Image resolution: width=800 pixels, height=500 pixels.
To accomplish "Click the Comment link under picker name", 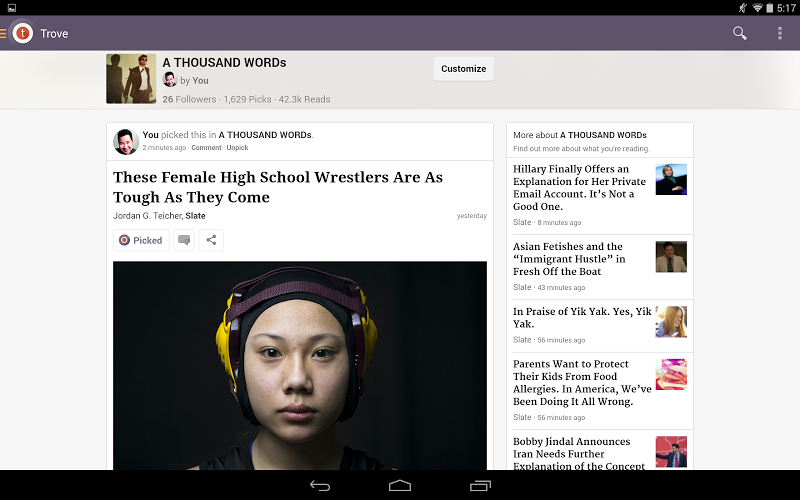I will point(206,147).
